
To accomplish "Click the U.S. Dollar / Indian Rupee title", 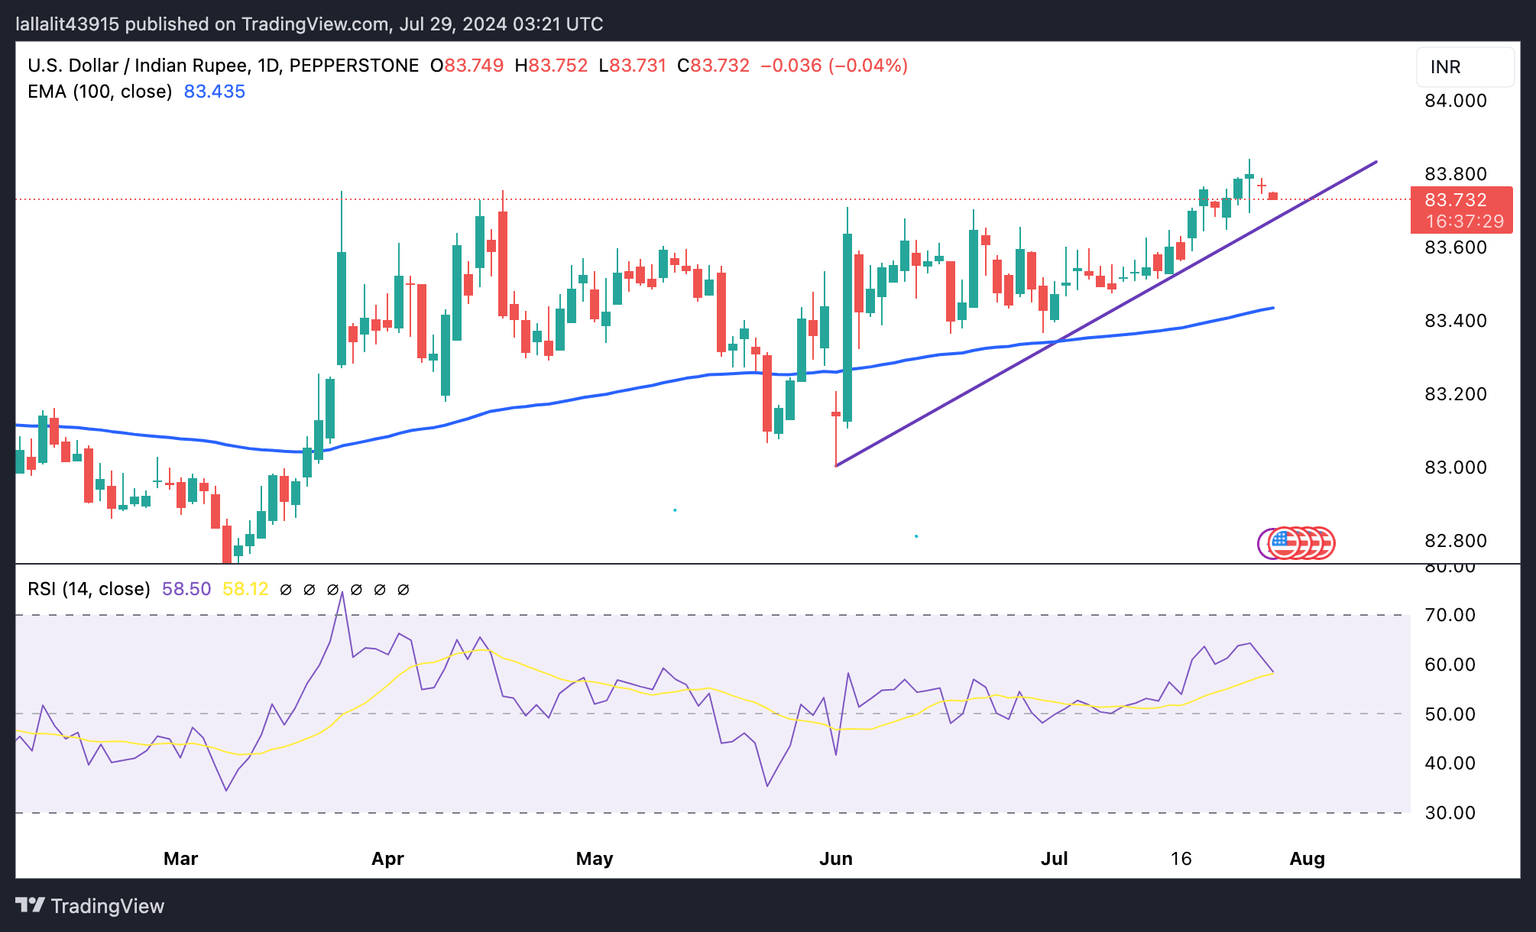I will [138, 66].
